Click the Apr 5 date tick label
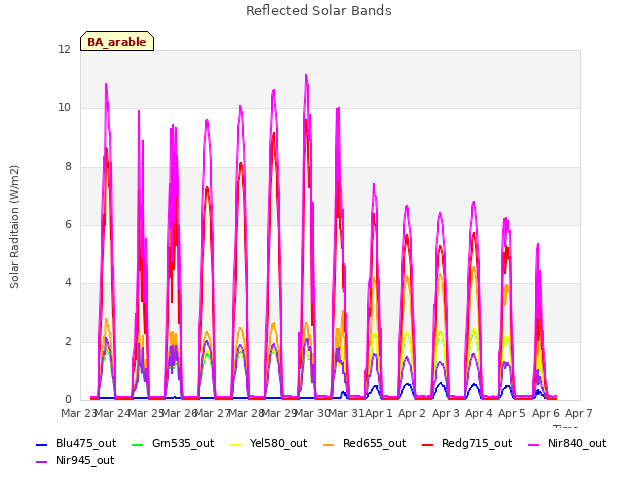640x480 pixels. tap(512, 413)
